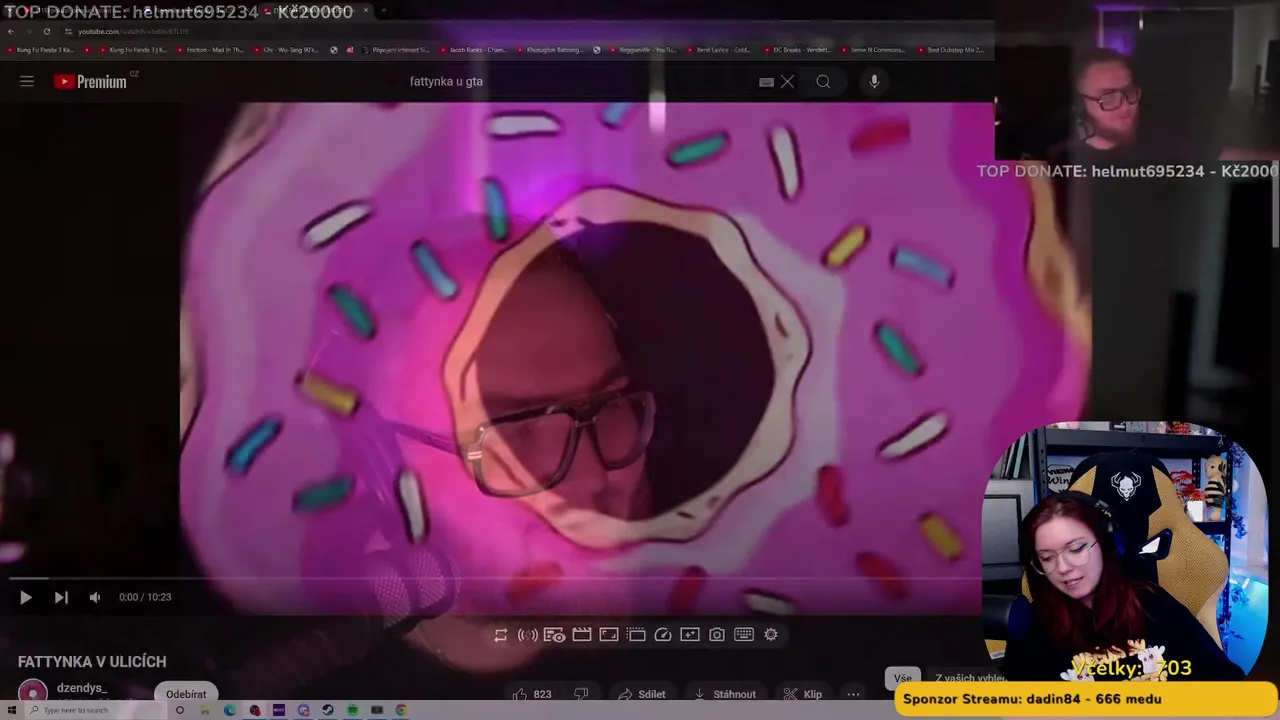Open the Windows Start menu
This screenshot has width=1280, height=720.
[x=12, y=710]
